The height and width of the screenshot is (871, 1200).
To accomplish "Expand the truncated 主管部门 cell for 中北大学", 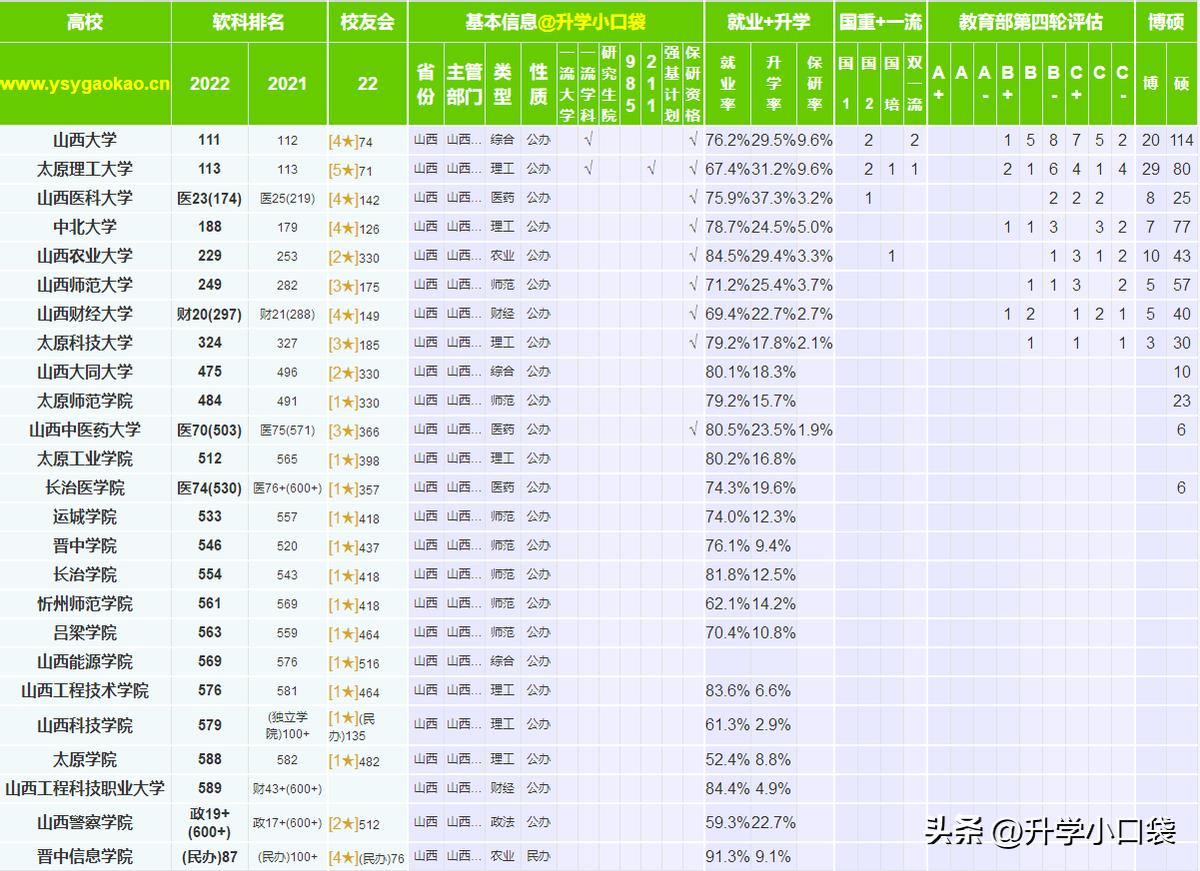I will pyautogui.click(x=463, y=227).
